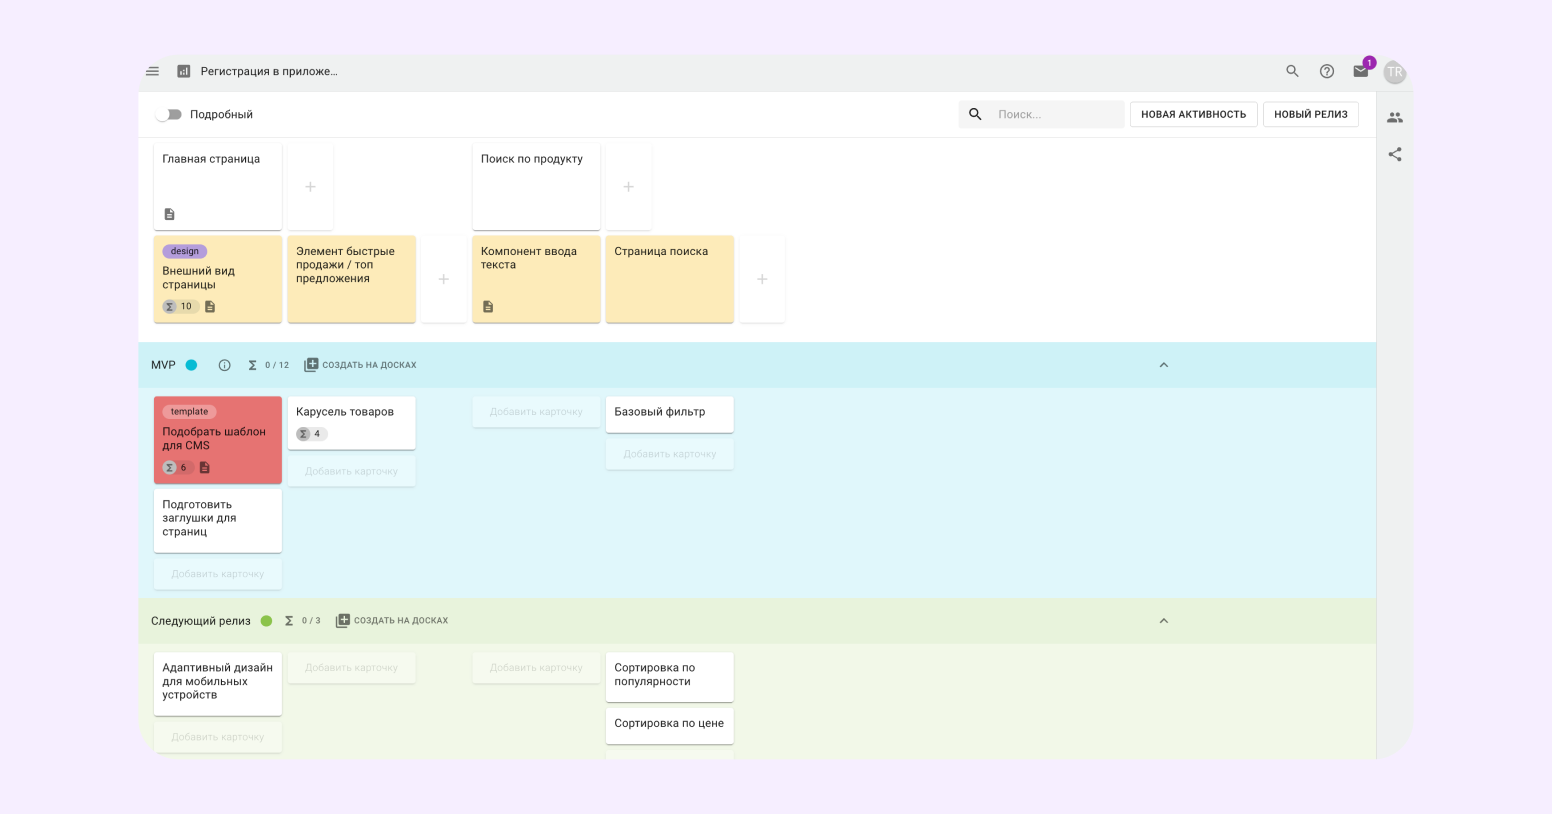
Task: Click the share icon in sidebar
Action: click(1395, 154)
